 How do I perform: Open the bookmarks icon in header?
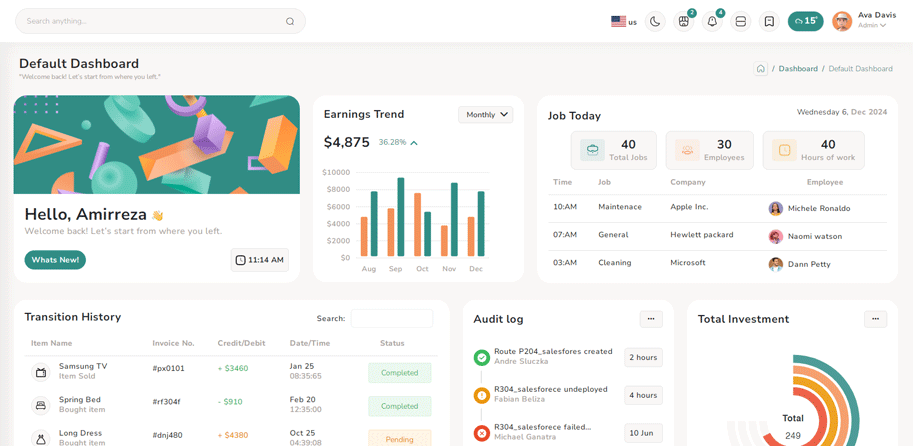pyautogui.click(x=769, y=21)
